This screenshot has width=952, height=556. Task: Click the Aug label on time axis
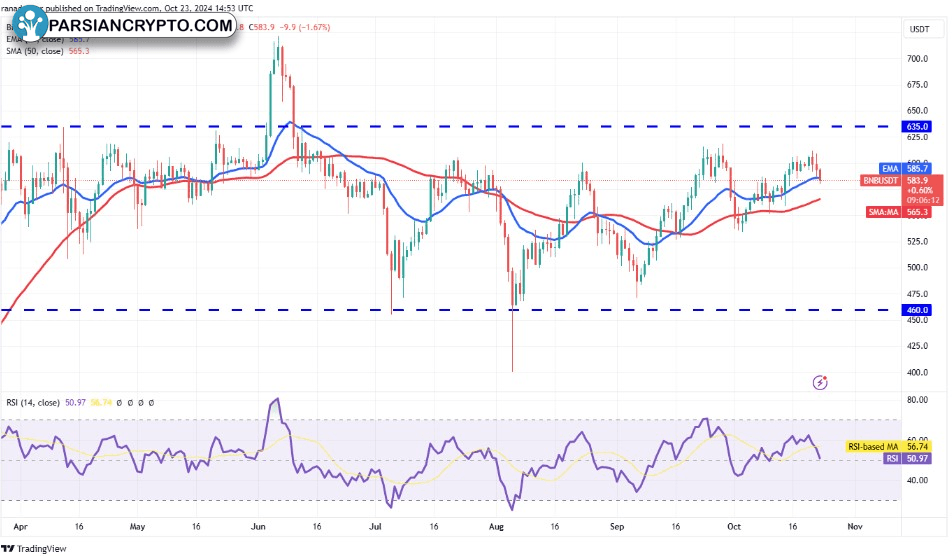[496, 527]
